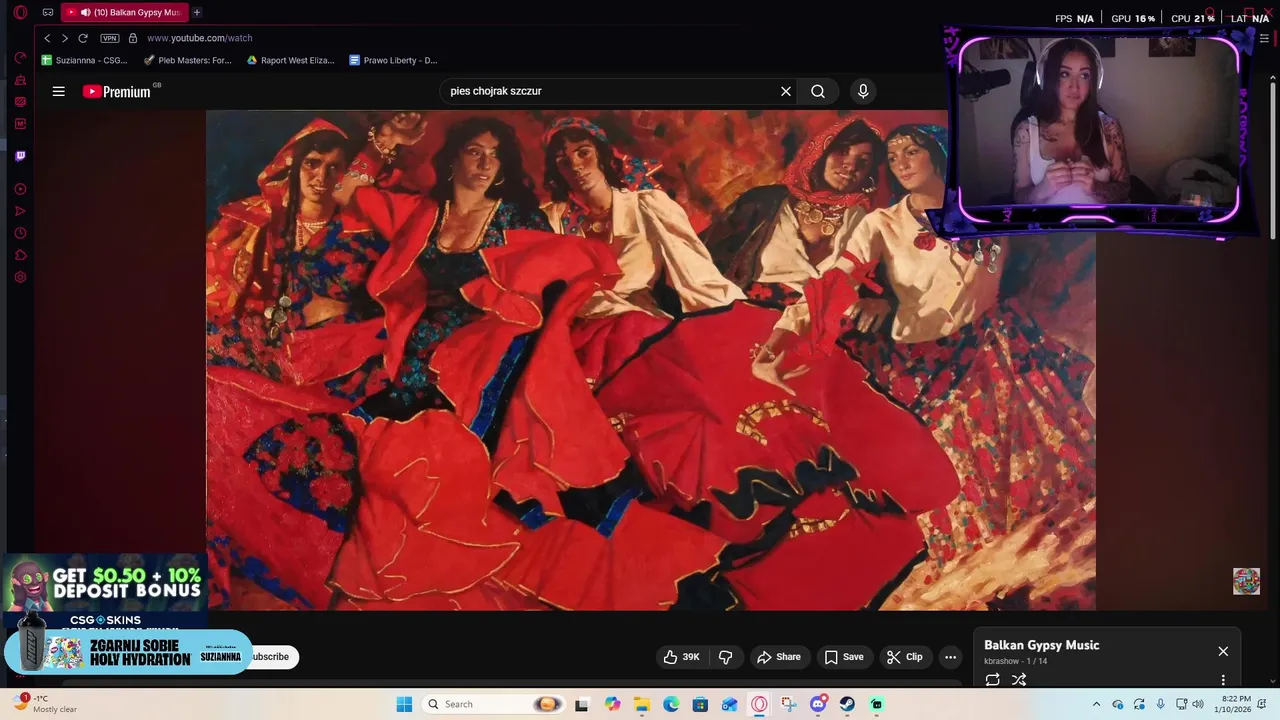The width and height of the screenshot is (1280, 720).
Task: Open the GX Cleaner sidebar icon
Action: point(20,79)
